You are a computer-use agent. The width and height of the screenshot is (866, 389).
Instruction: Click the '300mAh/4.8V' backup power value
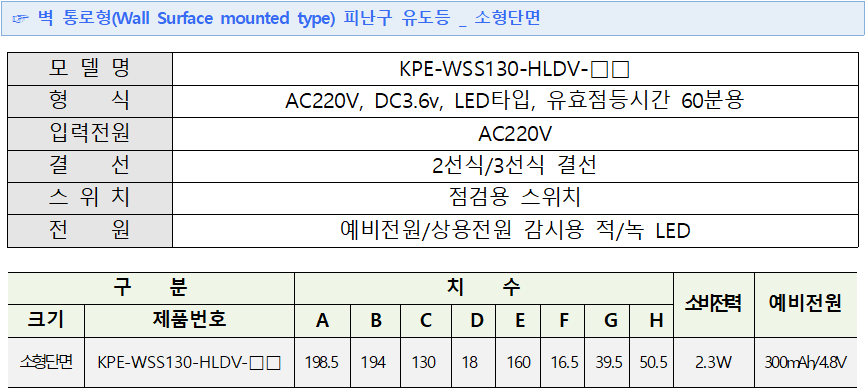805,363
